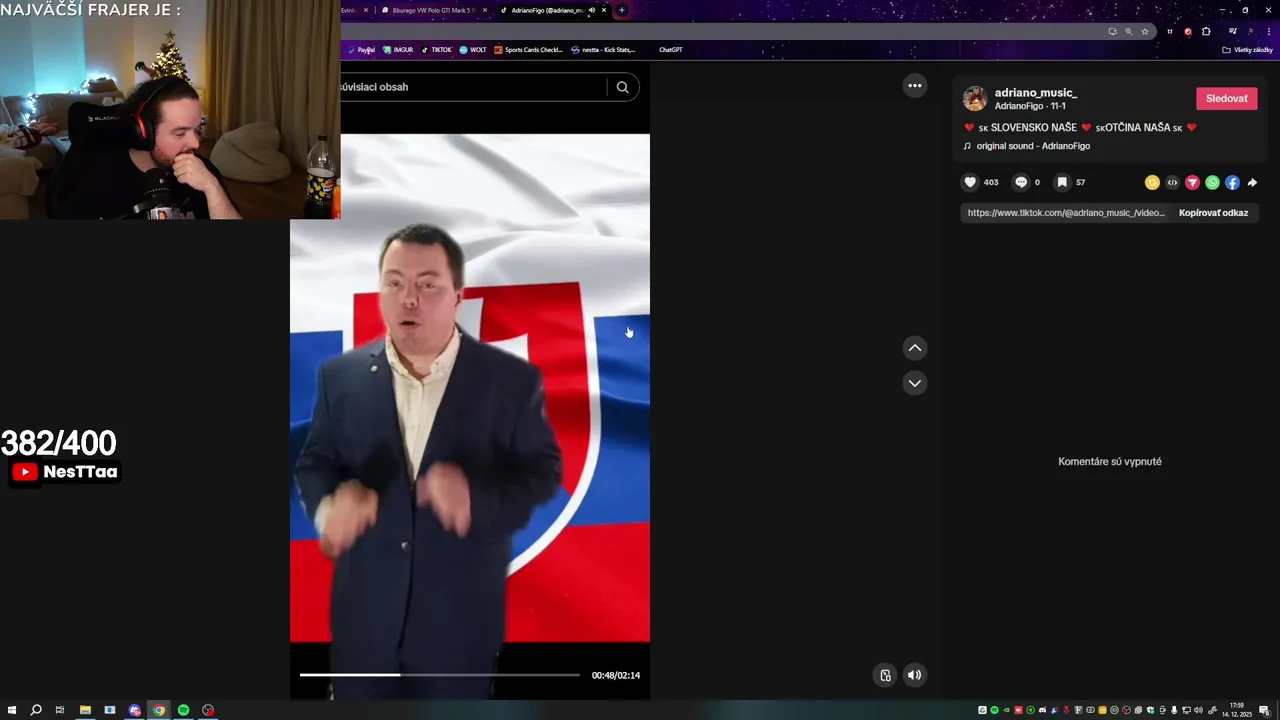Screen dimensions: 1280x720
Task: Like the video with the heart icon
Action: pos(970,182)
